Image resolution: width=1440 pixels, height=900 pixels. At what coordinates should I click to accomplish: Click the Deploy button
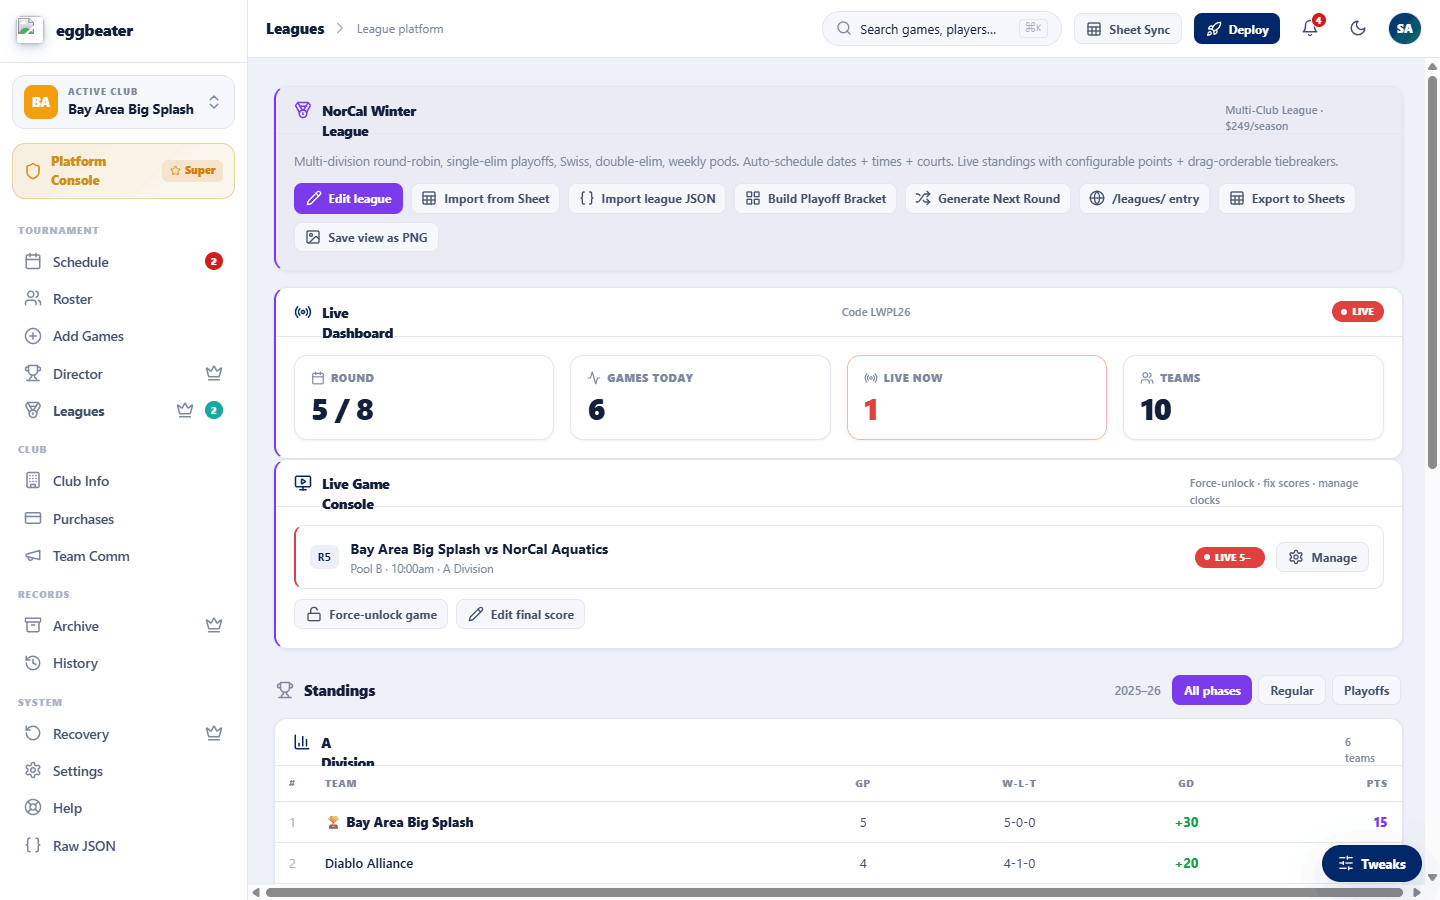pyautogui.click(x=1237, y=29)
